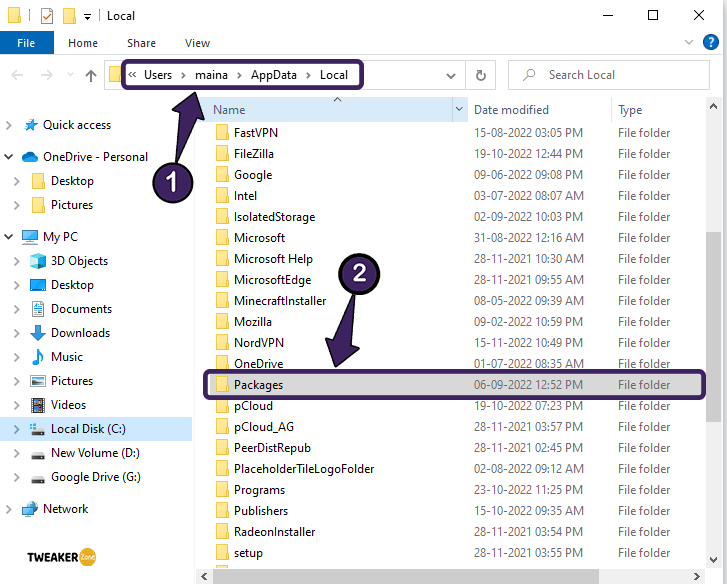Select Videos in navigation pane
Image resolution: width=727 pixels, height=584 pixels.
tap(68, 405)
